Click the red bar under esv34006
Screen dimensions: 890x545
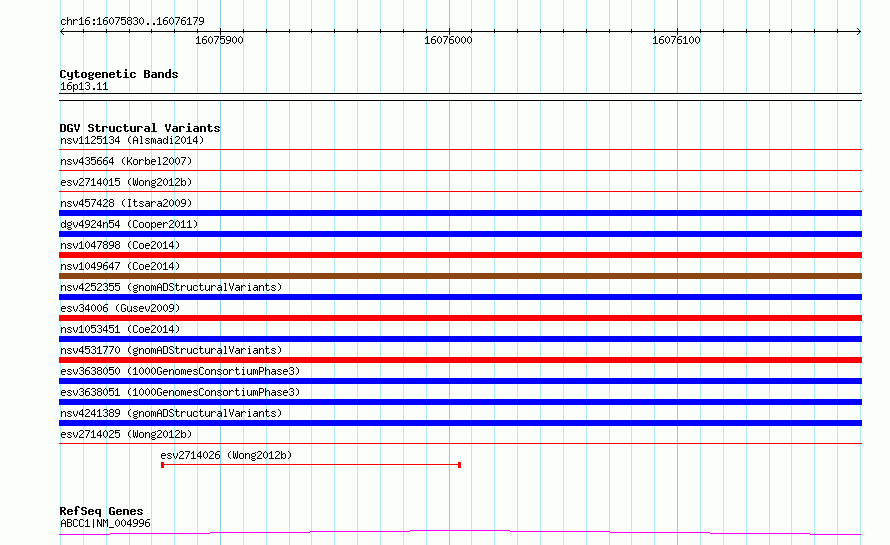tap(460, 318)
